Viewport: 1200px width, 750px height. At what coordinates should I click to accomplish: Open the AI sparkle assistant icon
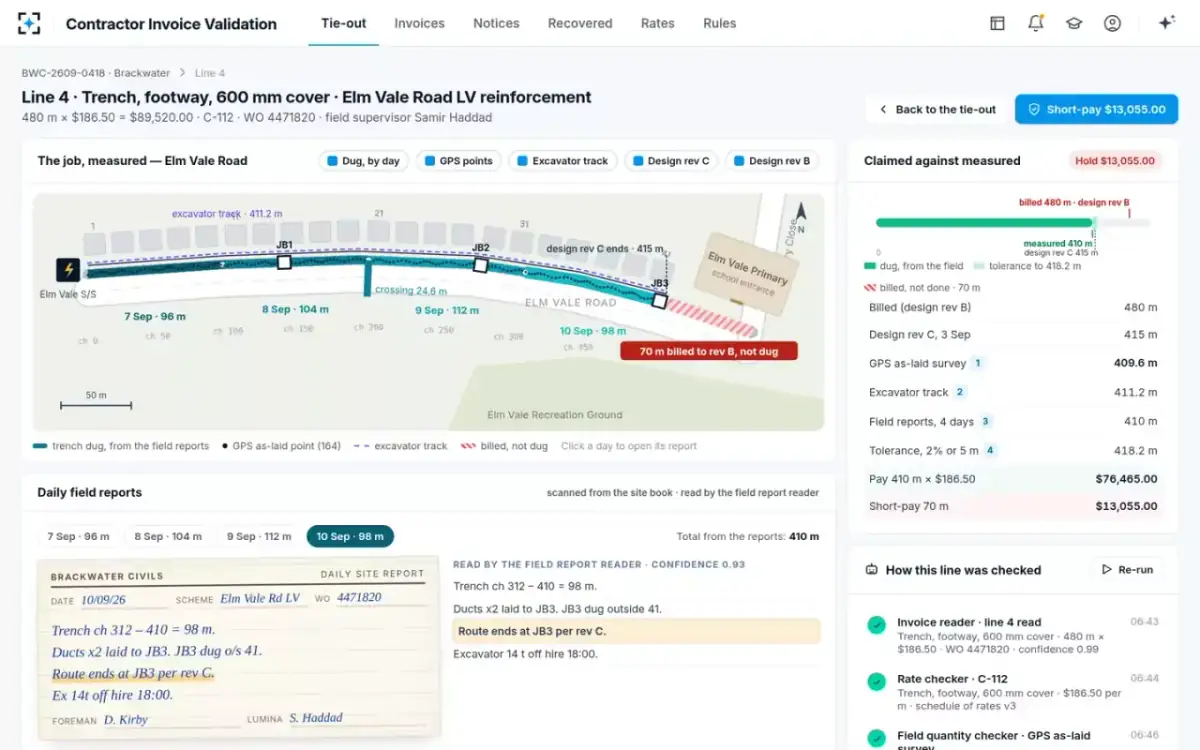pos(1166,23)
